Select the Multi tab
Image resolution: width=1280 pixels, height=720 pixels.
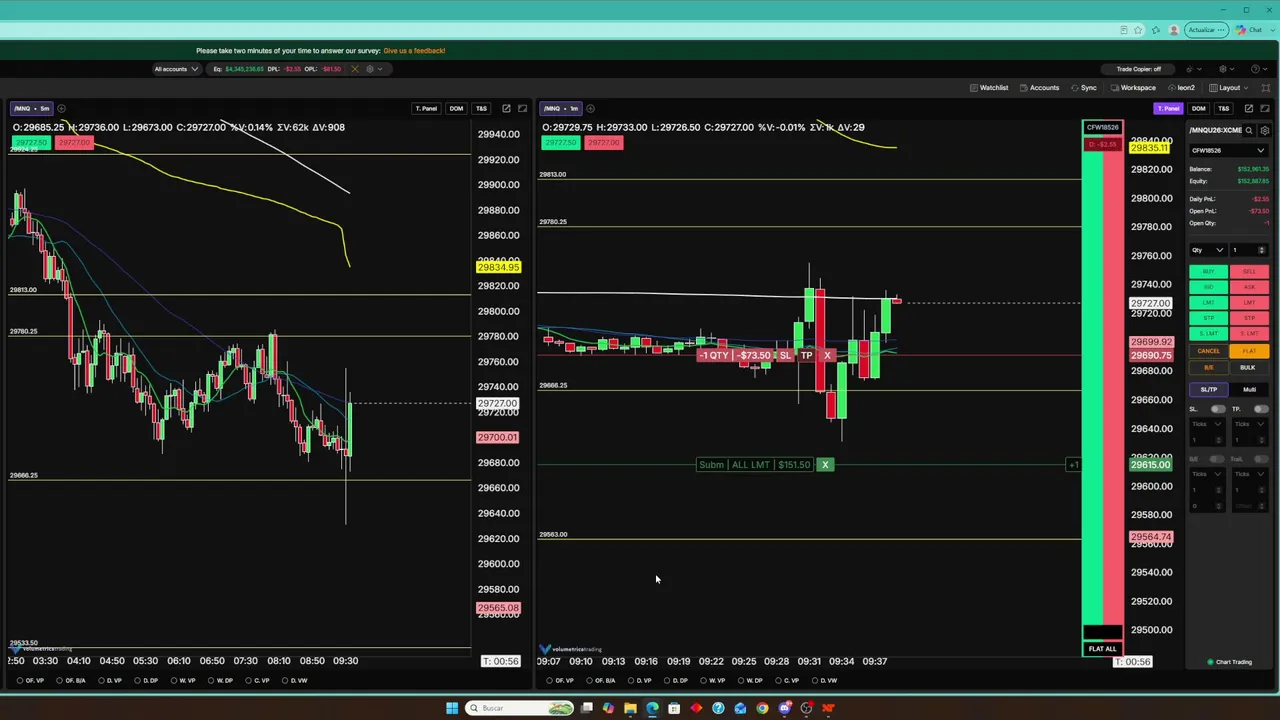pyautogui.click(x=1249, y=390)
